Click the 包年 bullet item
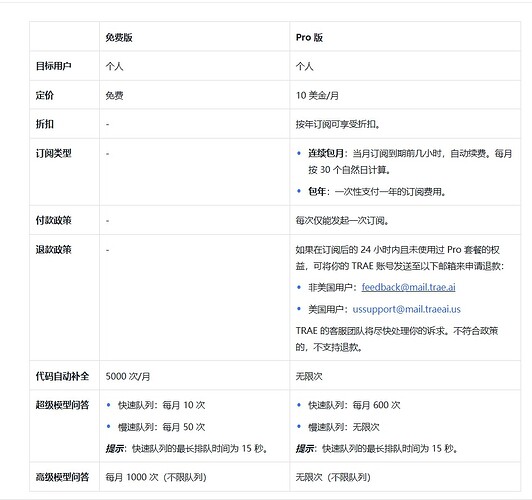 coord(377,192)
